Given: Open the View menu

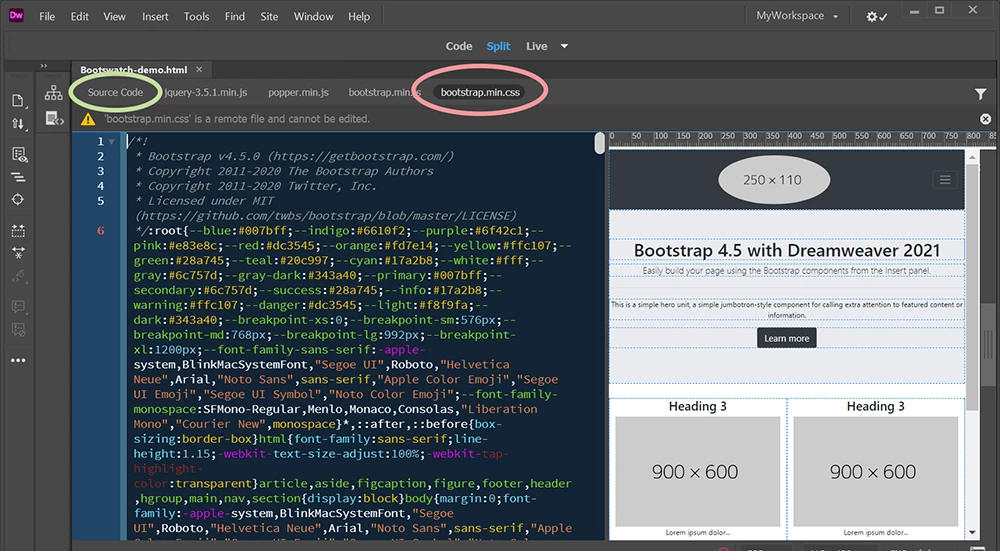Looking at the screenshot, I should click(114, 17).
